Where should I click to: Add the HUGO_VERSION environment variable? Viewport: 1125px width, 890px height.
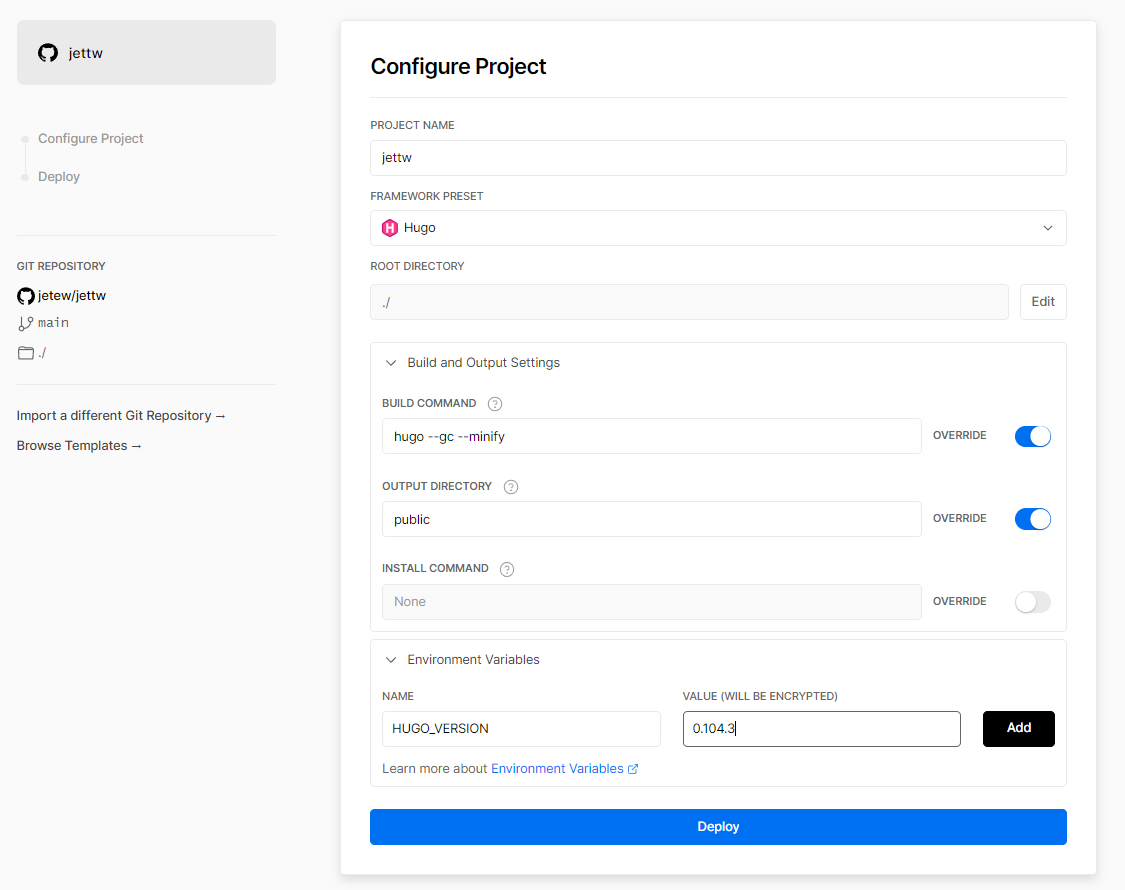pyautogui.click(x=1018, y=729)
